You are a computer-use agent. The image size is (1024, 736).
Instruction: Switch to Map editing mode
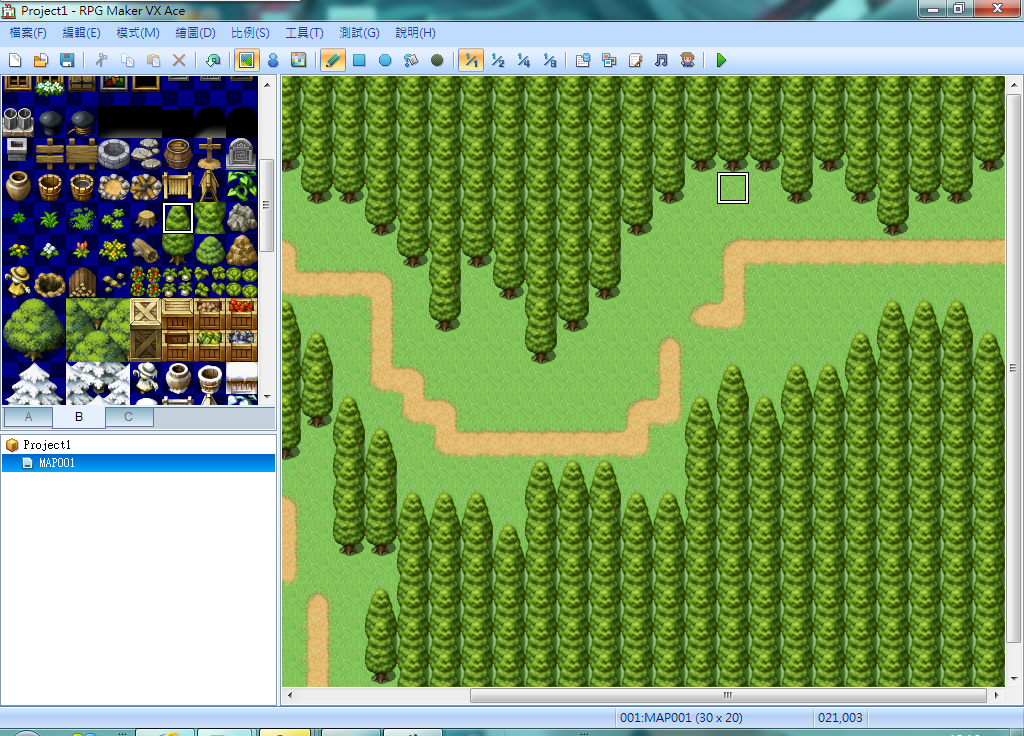pyautogui.click(x=246, y=61)
